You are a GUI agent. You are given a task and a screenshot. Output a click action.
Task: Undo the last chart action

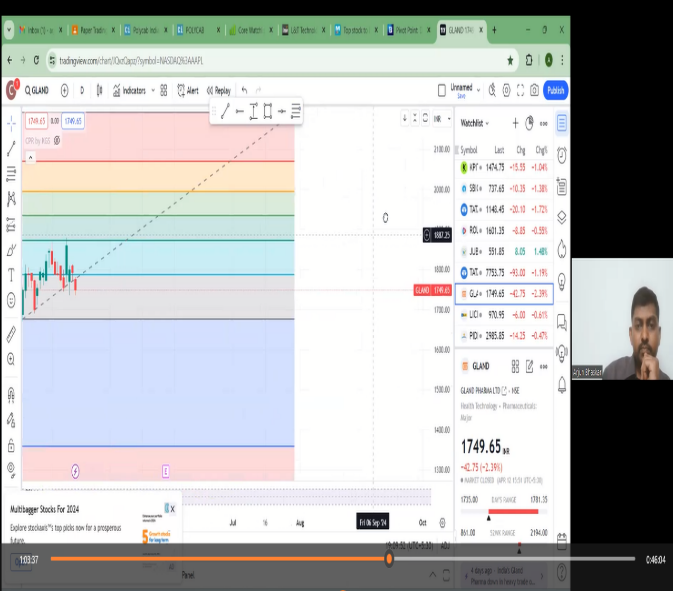(x=245, y=90)
